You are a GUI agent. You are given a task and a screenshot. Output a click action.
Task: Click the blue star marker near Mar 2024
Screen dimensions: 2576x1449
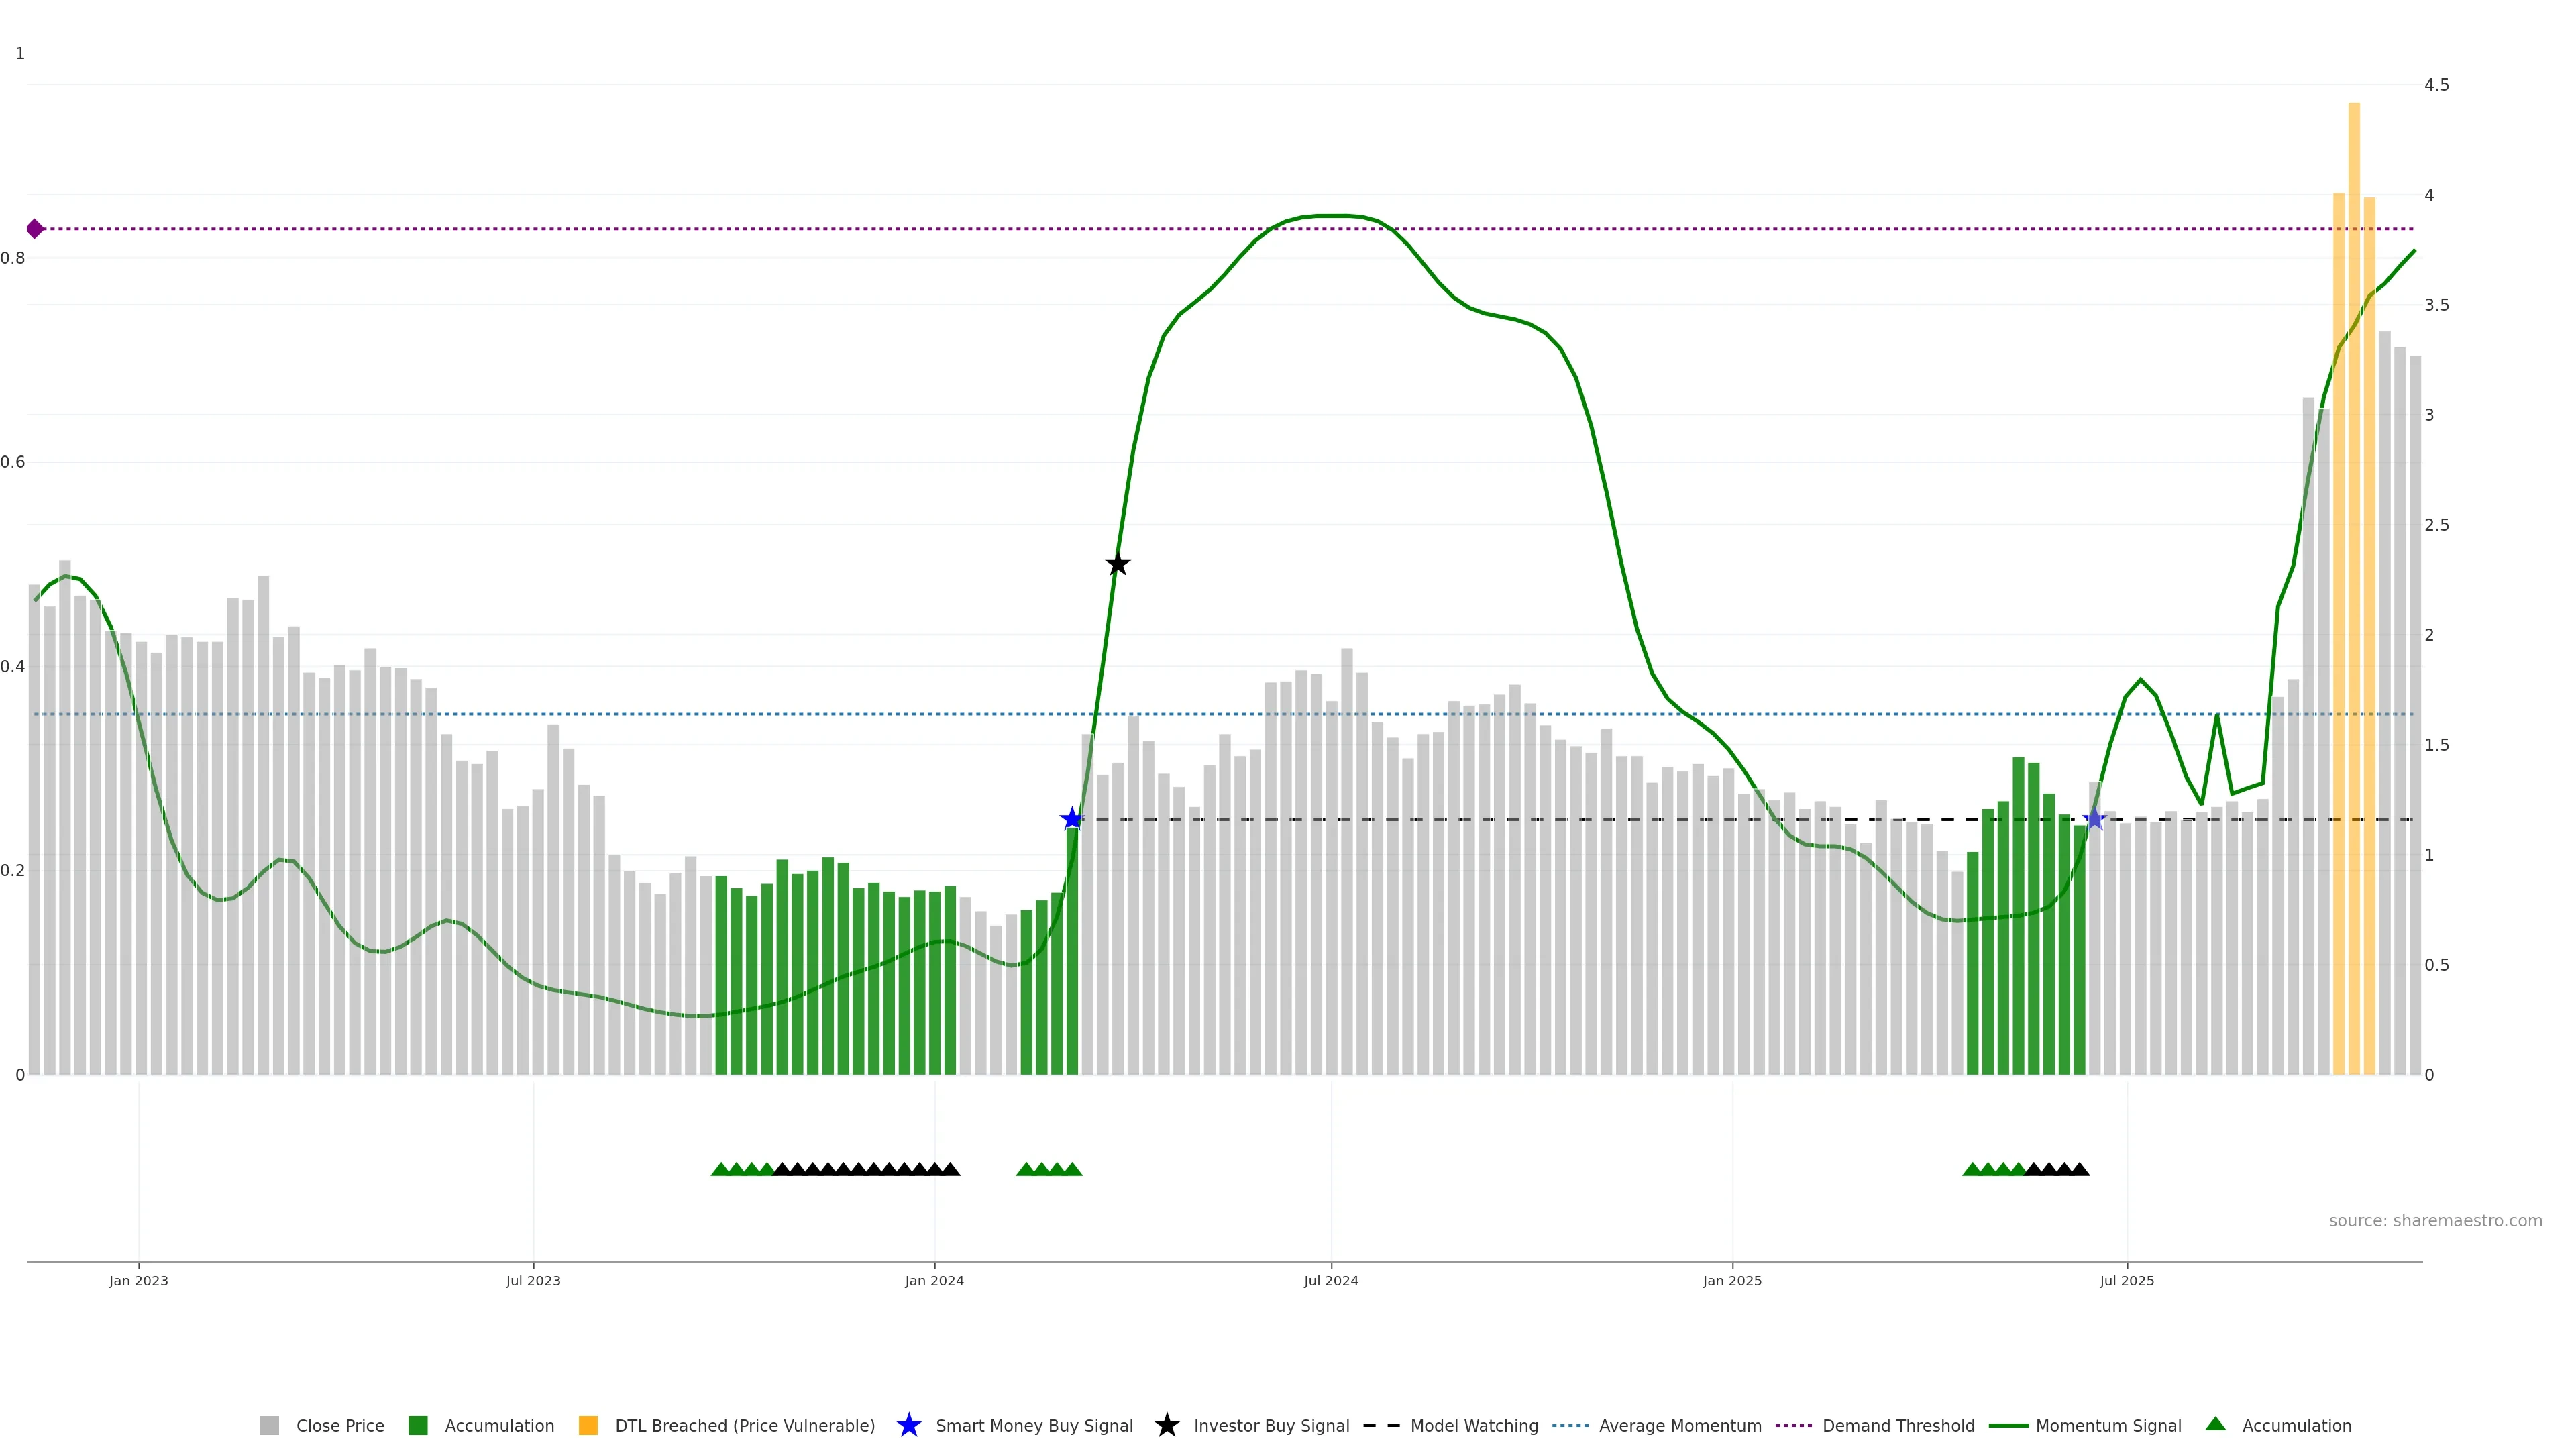pyautogui.click(x=1072, y=820)
